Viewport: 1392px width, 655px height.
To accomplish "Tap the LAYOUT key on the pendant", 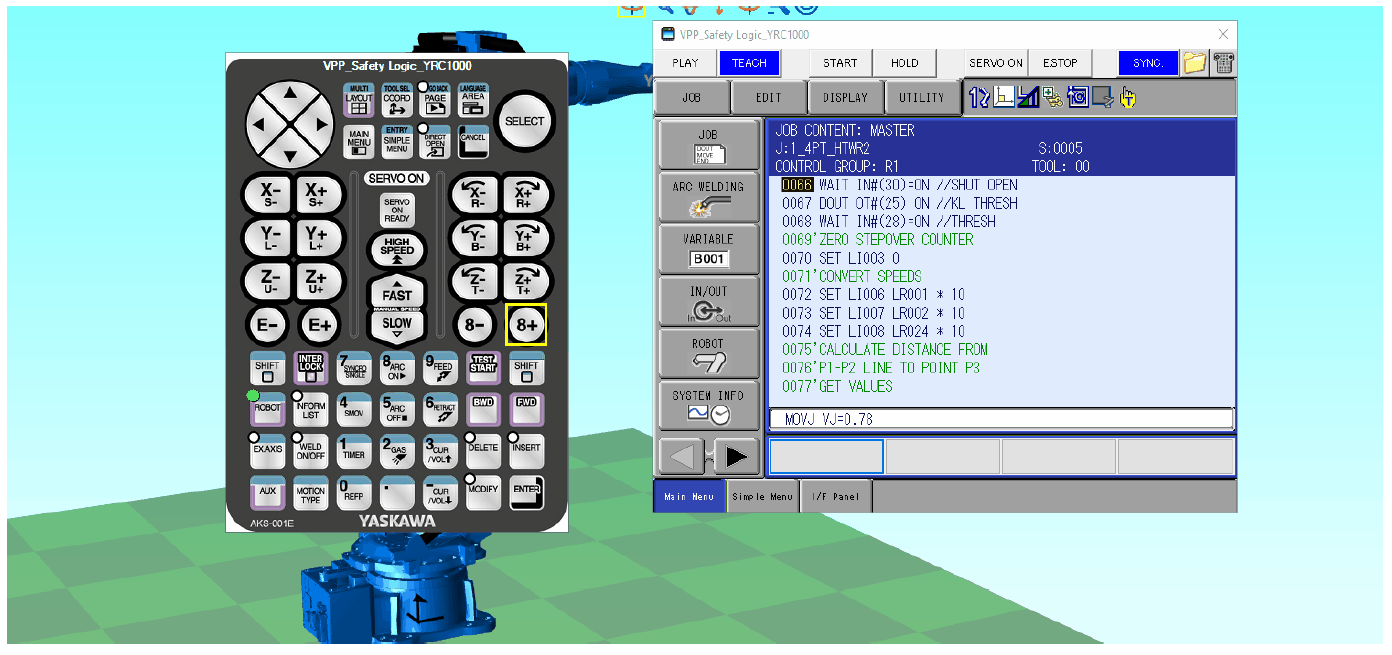I will [x=359, y=100].
